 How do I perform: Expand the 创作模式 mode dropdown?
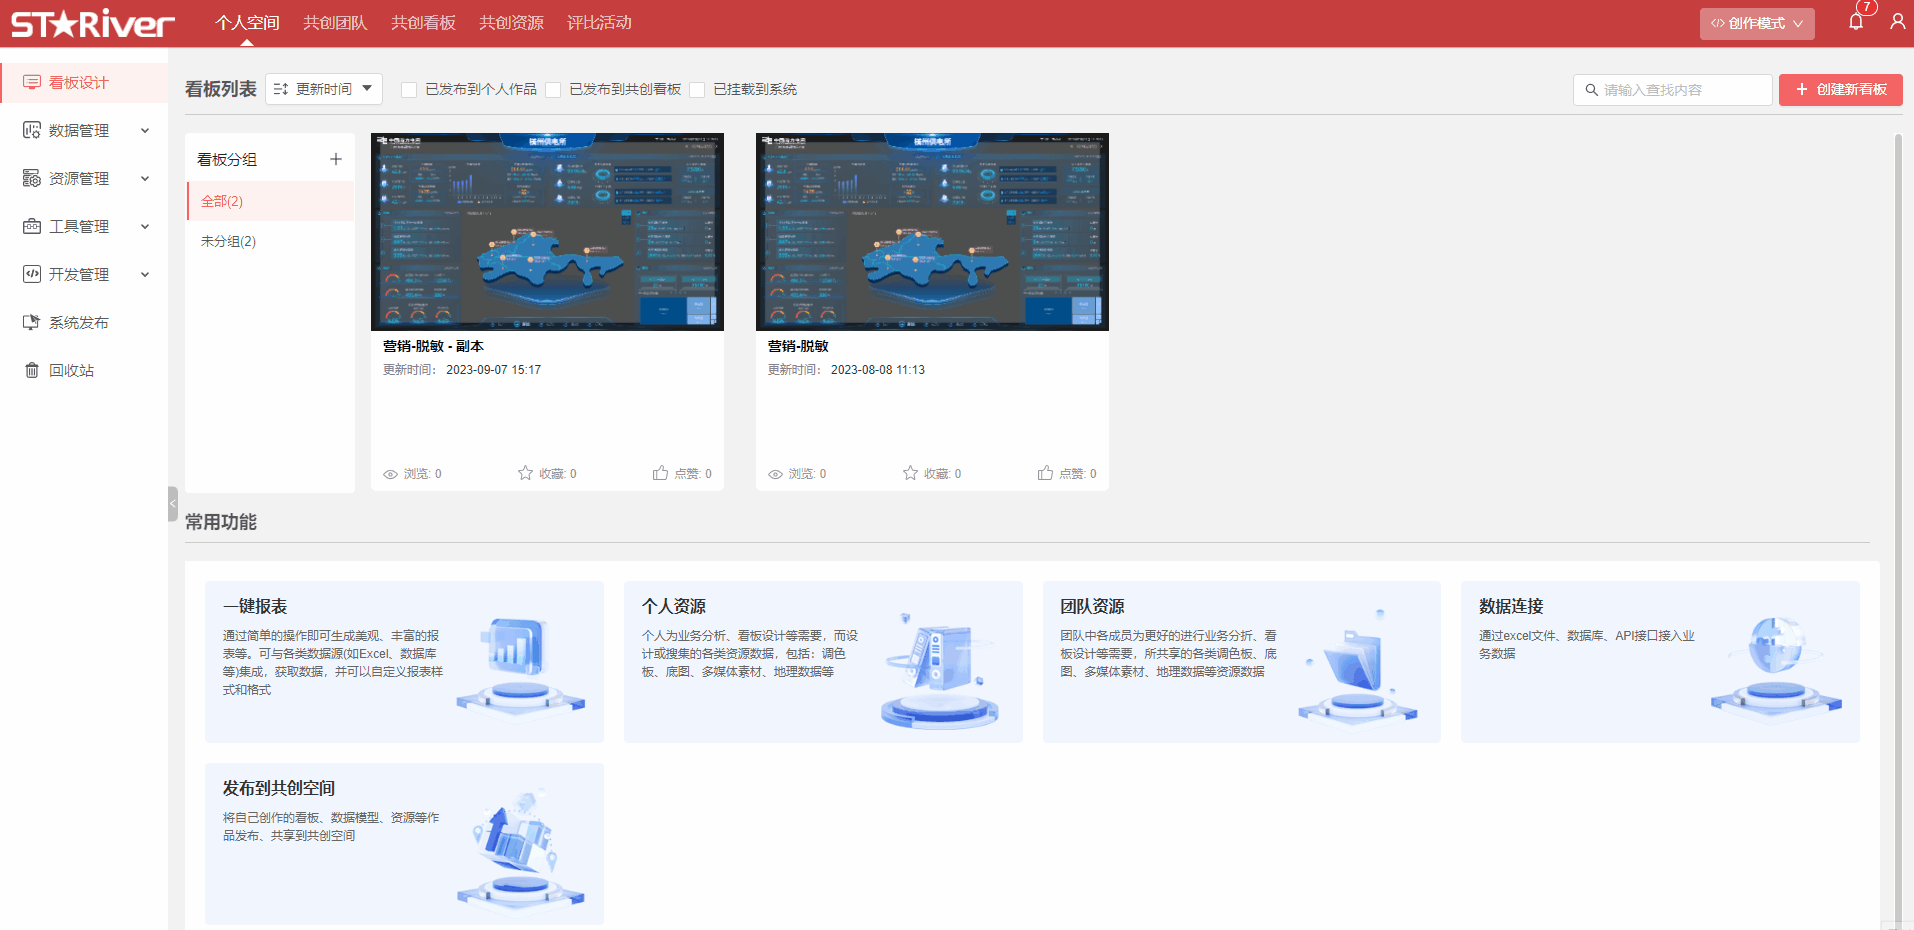(x=1756, y=23)
